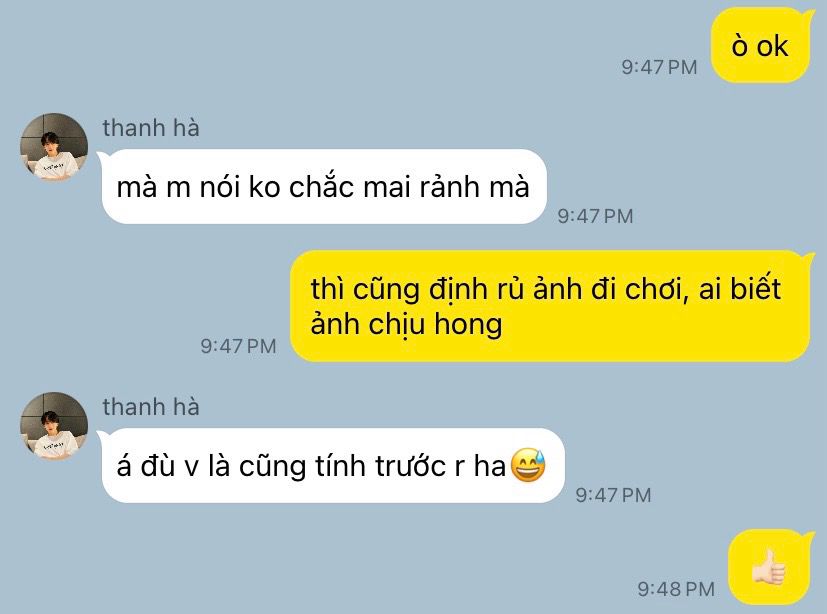Select "á đù v là cũng tính trước" bubble
Screen dimensions: 827x614
pos(333,465)
